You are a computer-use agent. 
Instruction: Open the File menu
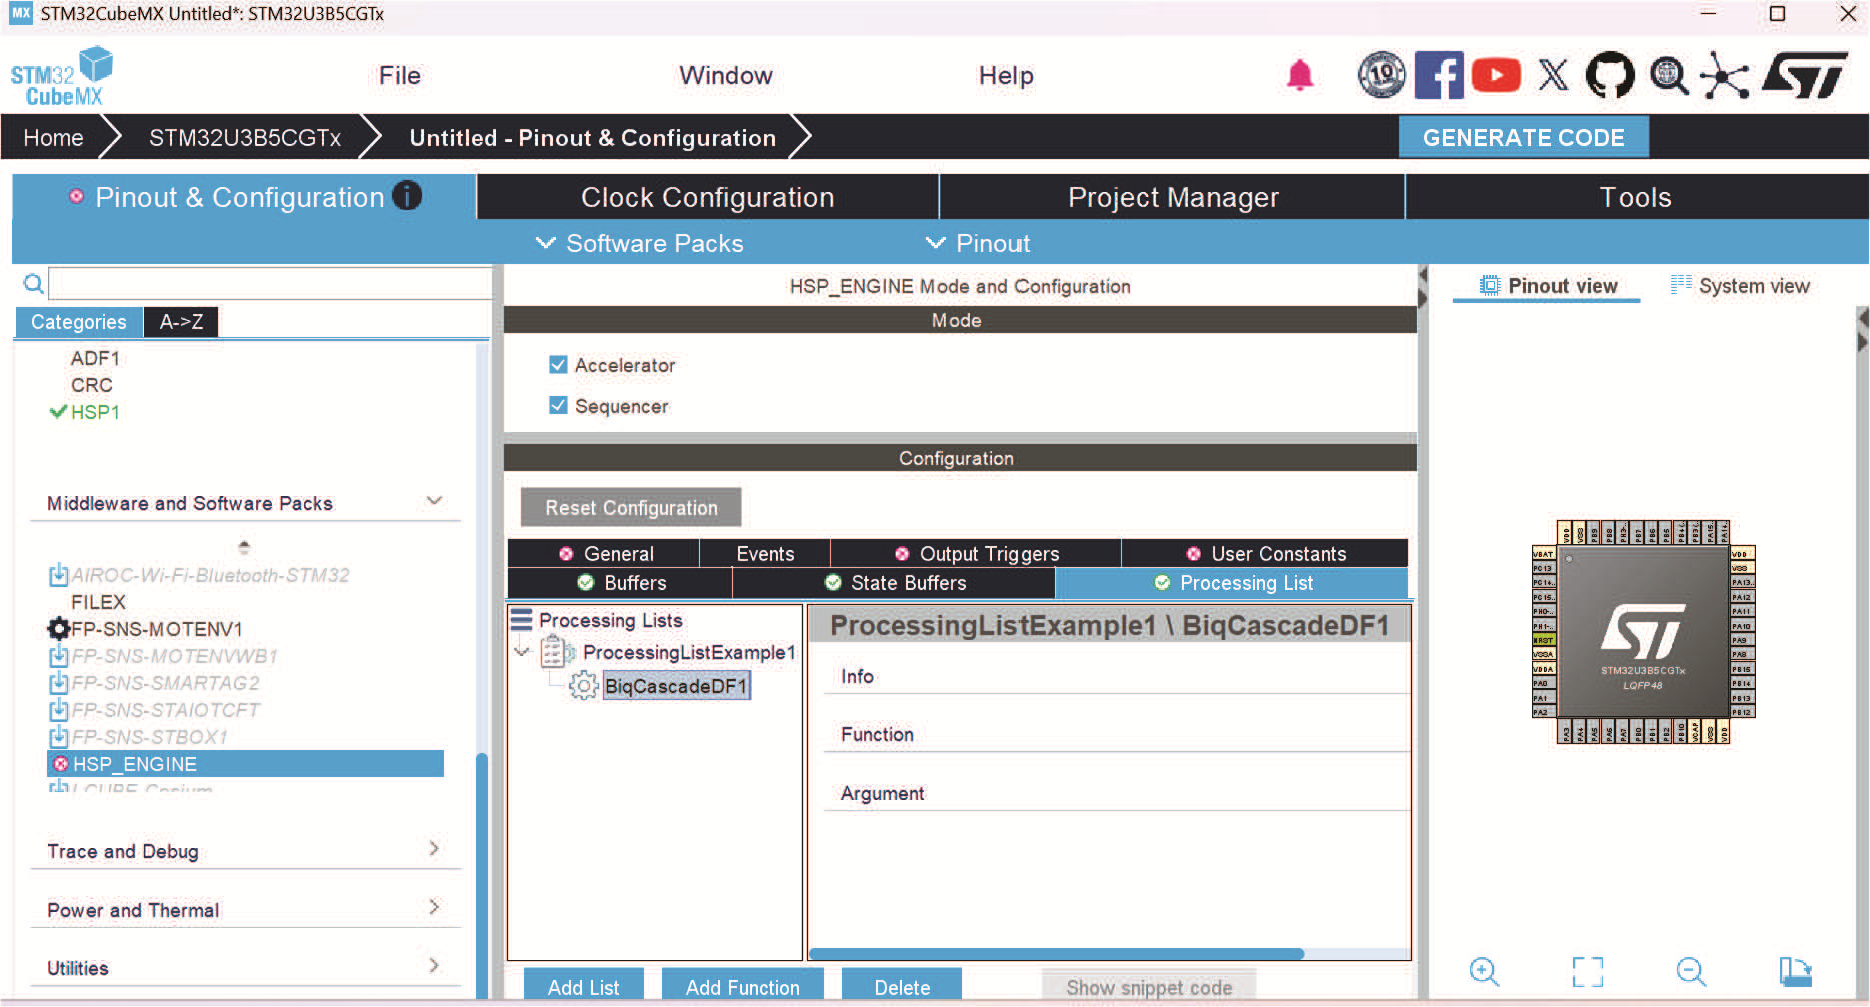click(x=400, y=76)
